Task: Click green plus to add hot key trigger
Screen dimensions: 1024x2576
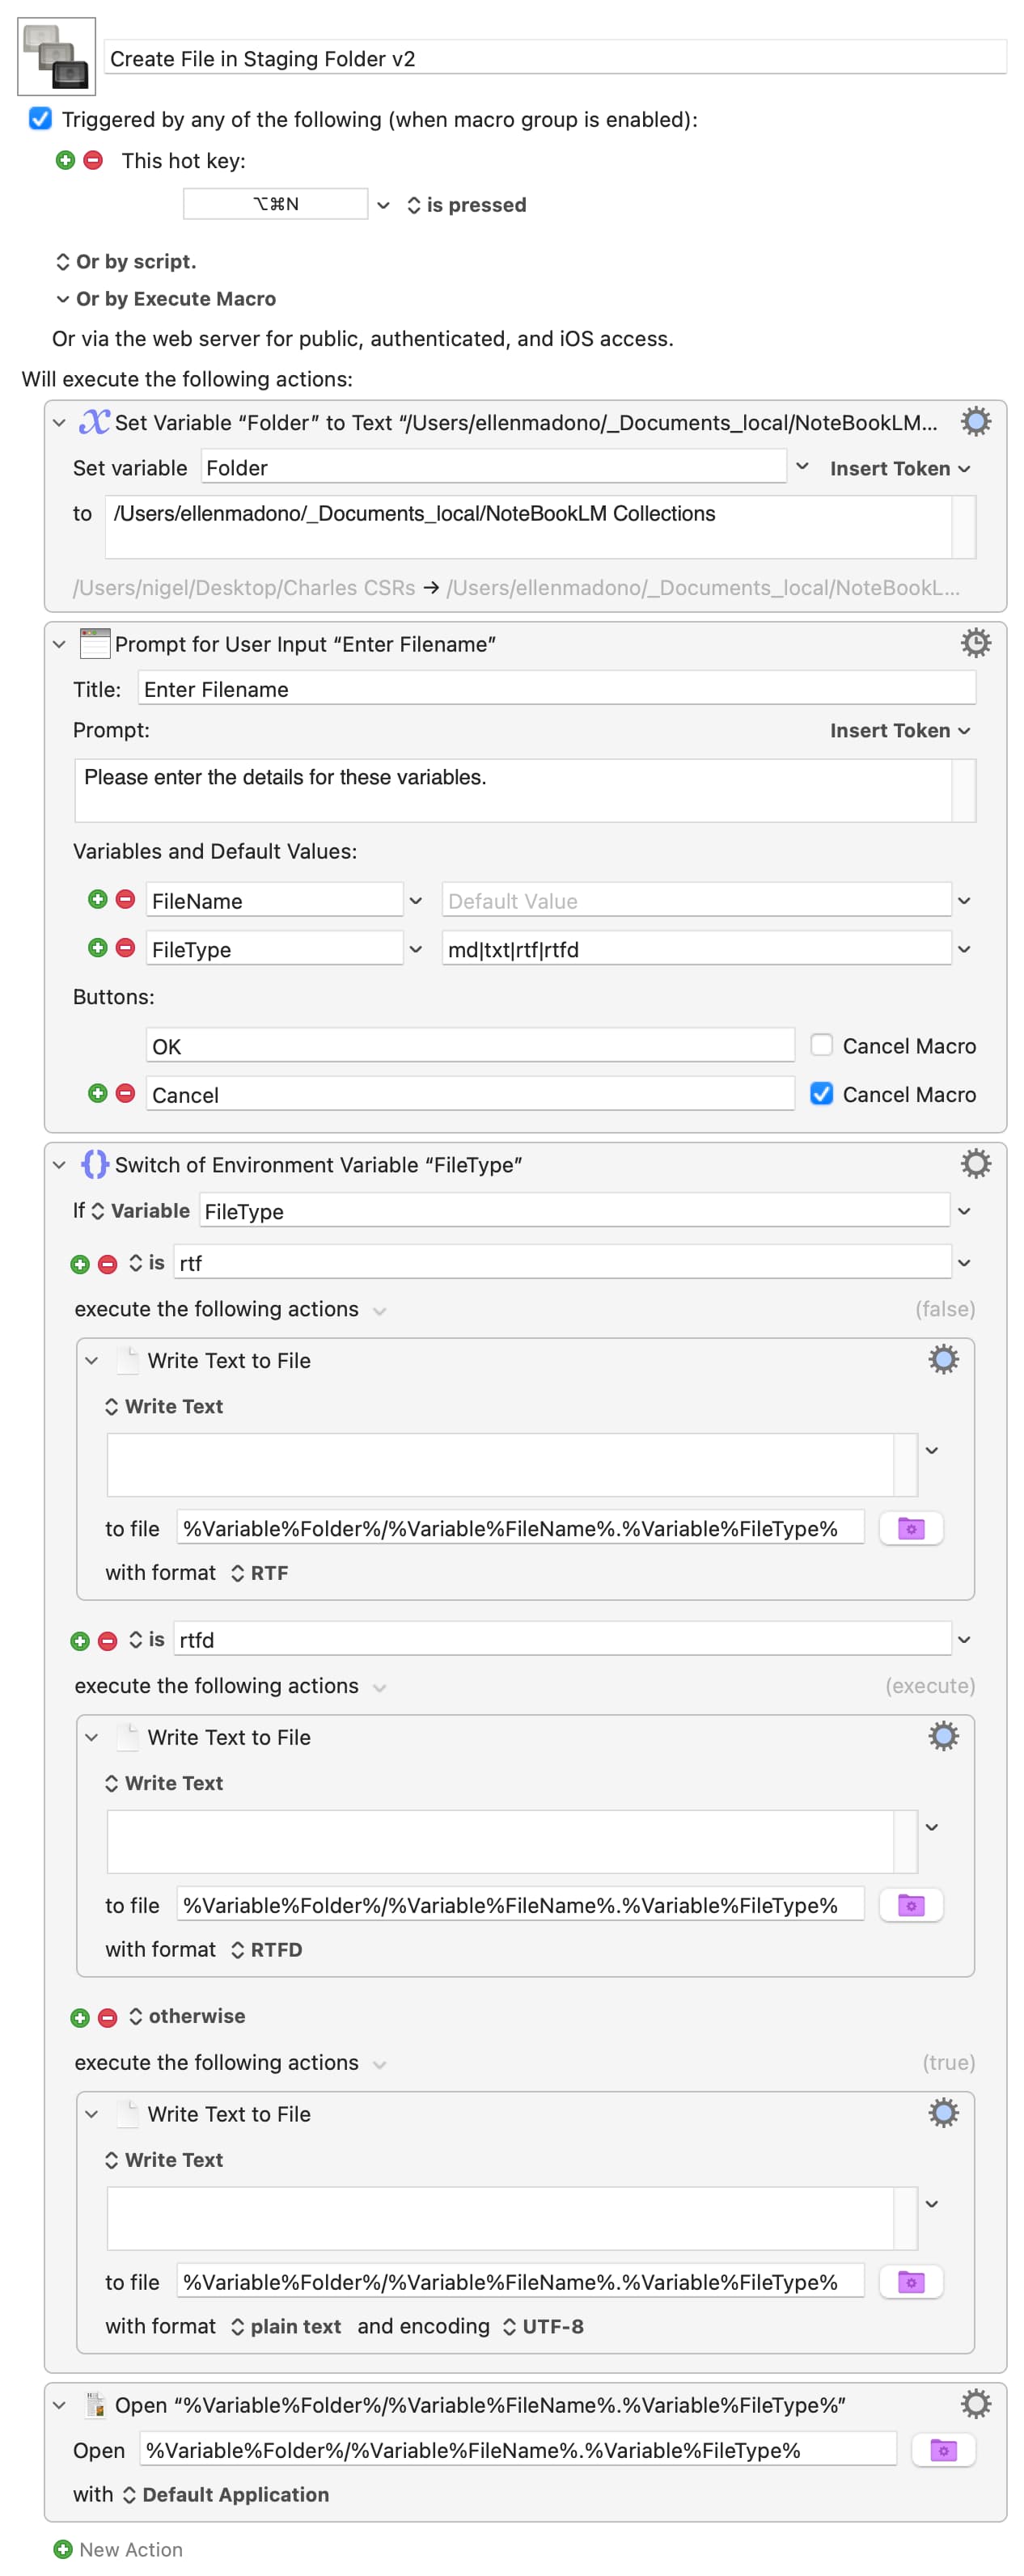Action: [x=65, y=160]
